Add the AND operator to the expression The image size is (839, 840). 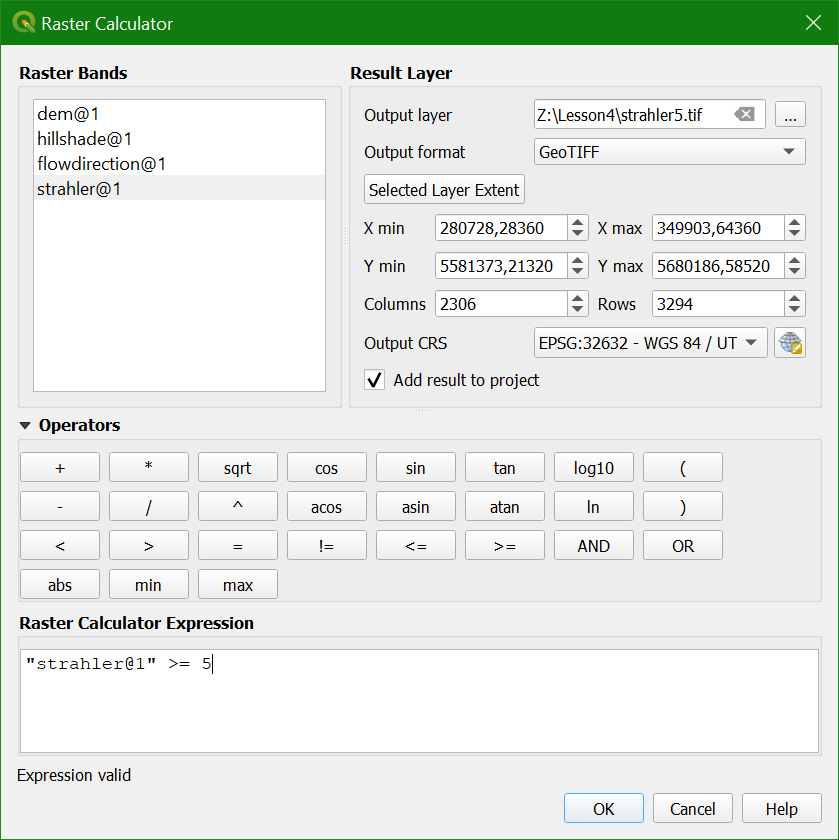[x=593, y=545]
